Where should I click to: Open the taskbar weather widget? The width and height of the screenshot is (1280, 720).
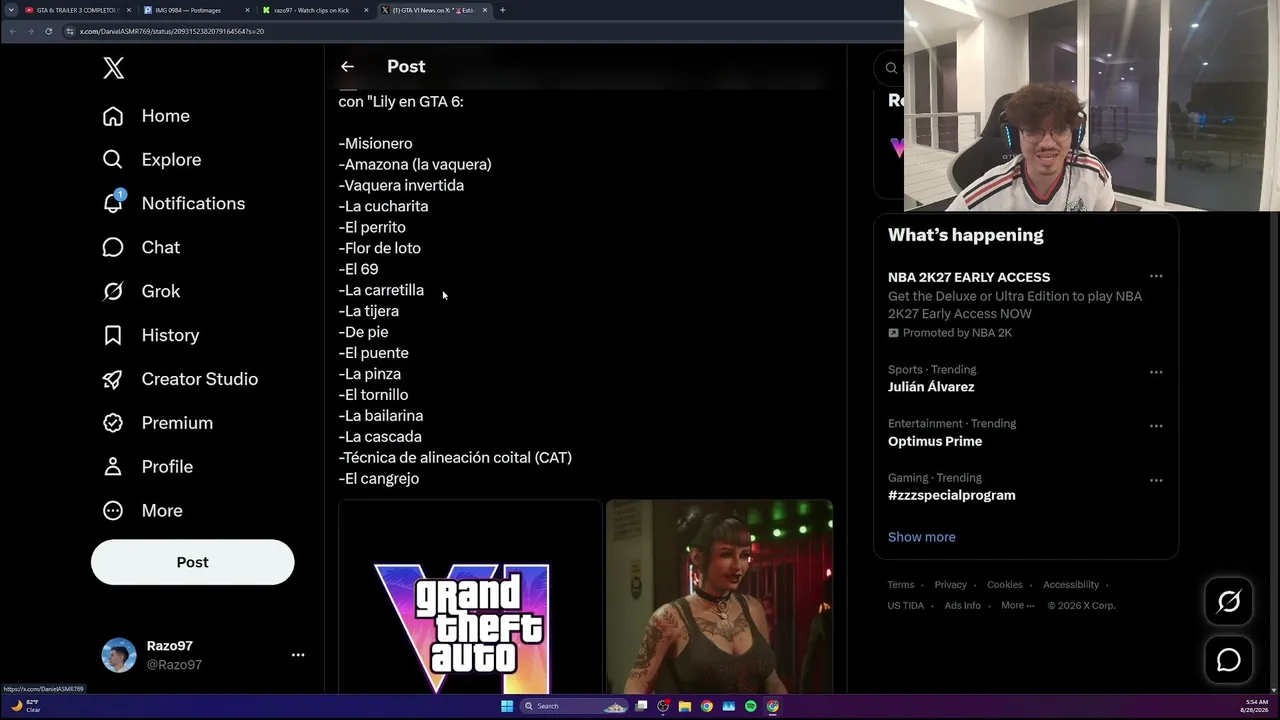(x=25, y=706)
